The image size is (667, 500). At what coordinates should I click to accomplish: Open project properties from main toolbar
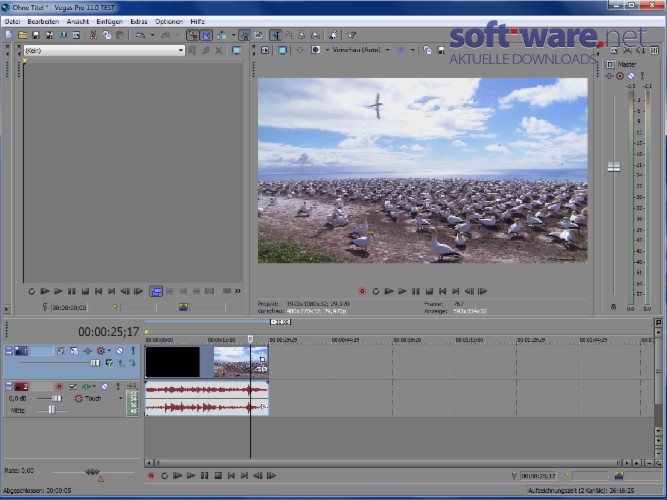point(76,35)
